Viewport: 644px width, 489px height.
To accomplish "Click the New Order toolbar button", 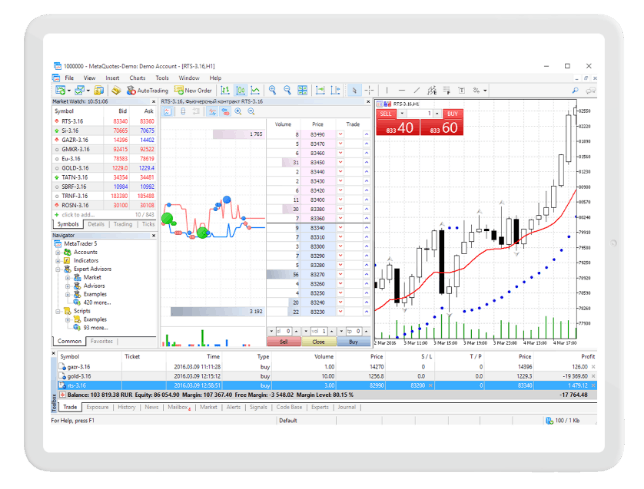I will point(193,90).
